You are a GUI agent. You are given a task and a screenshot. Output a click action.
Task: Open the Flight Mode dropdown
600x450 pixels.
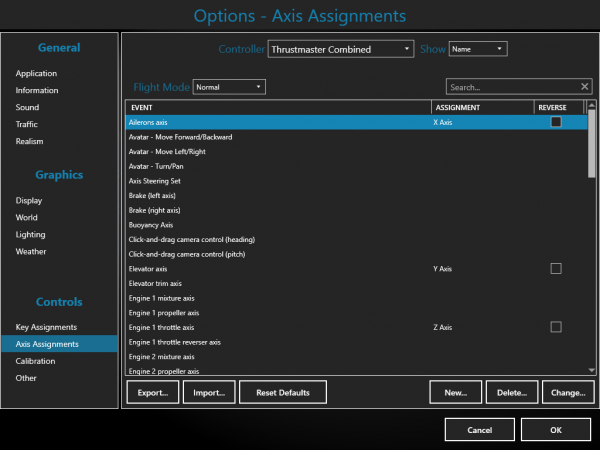(229, 87)
